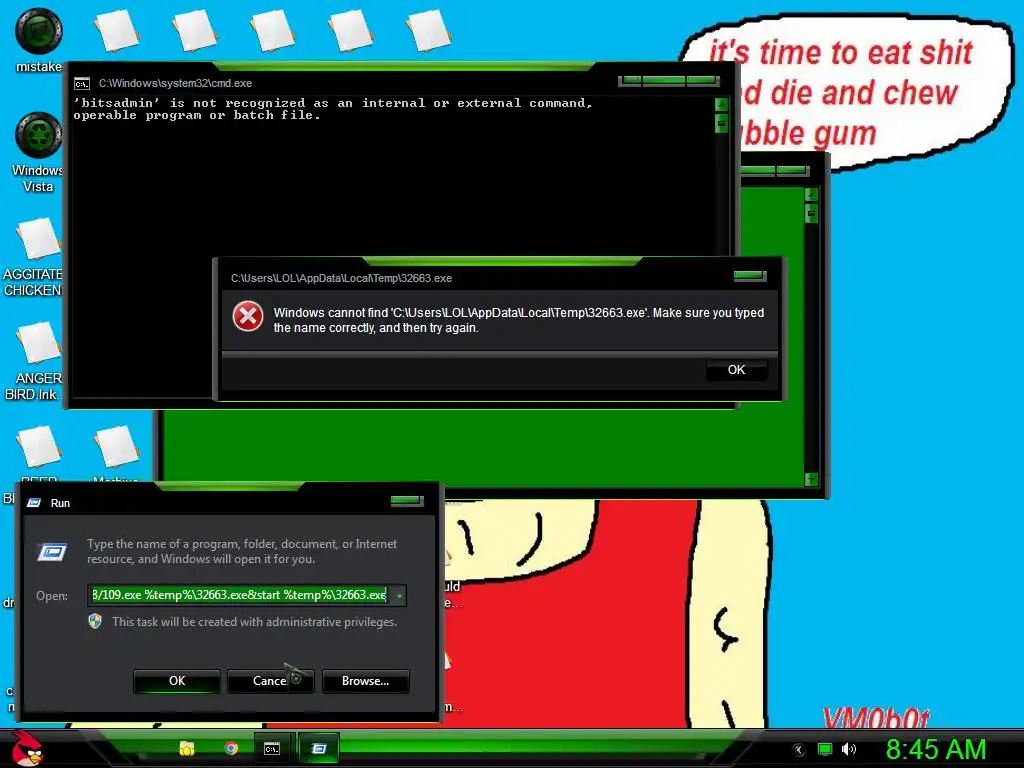Launch Chrome from the taskbar

point(231,748)
